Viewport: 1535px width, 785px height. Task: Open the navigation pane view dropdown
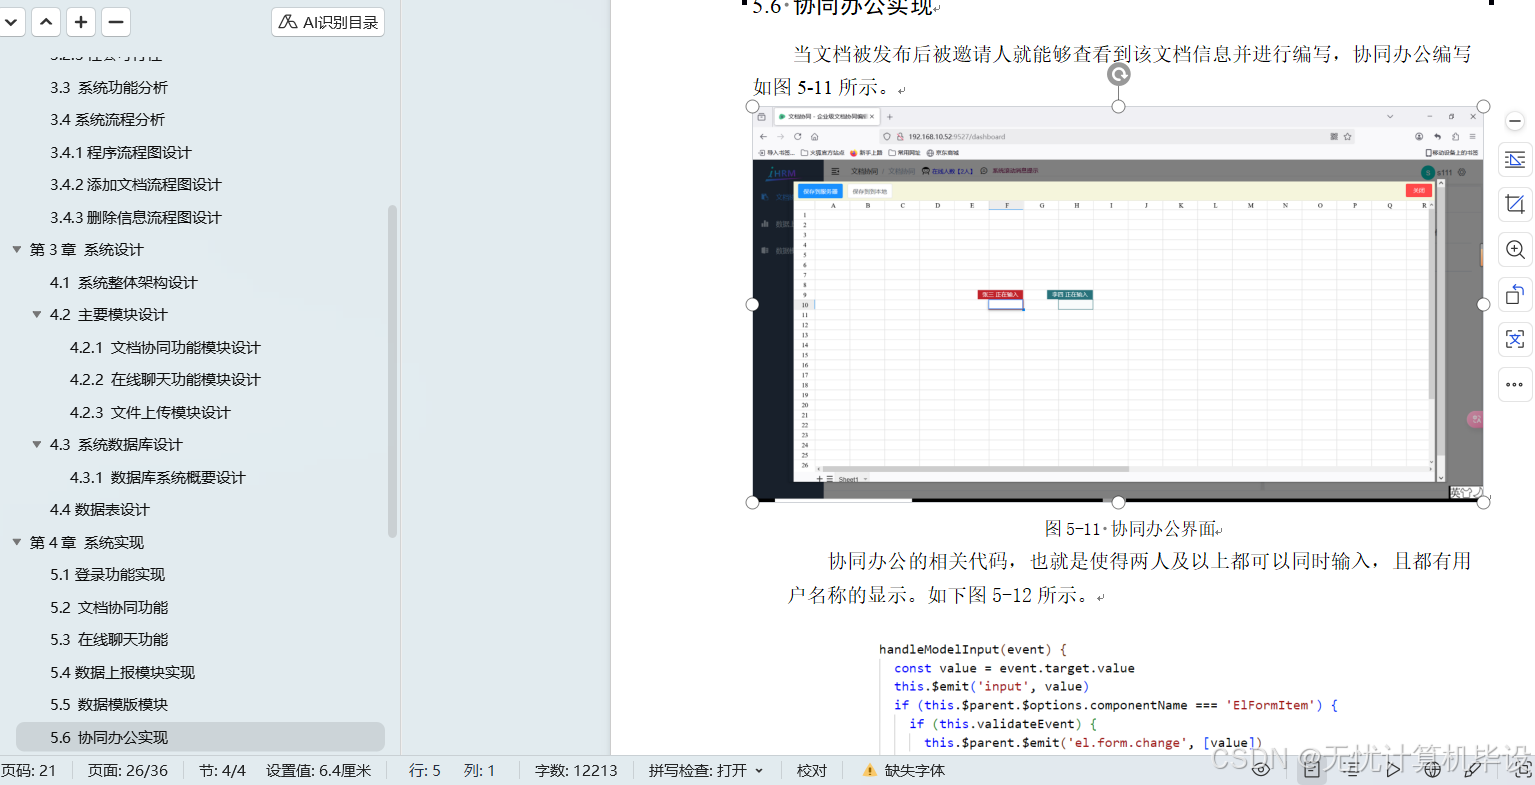pyautogui.click(x=12, y=22)
